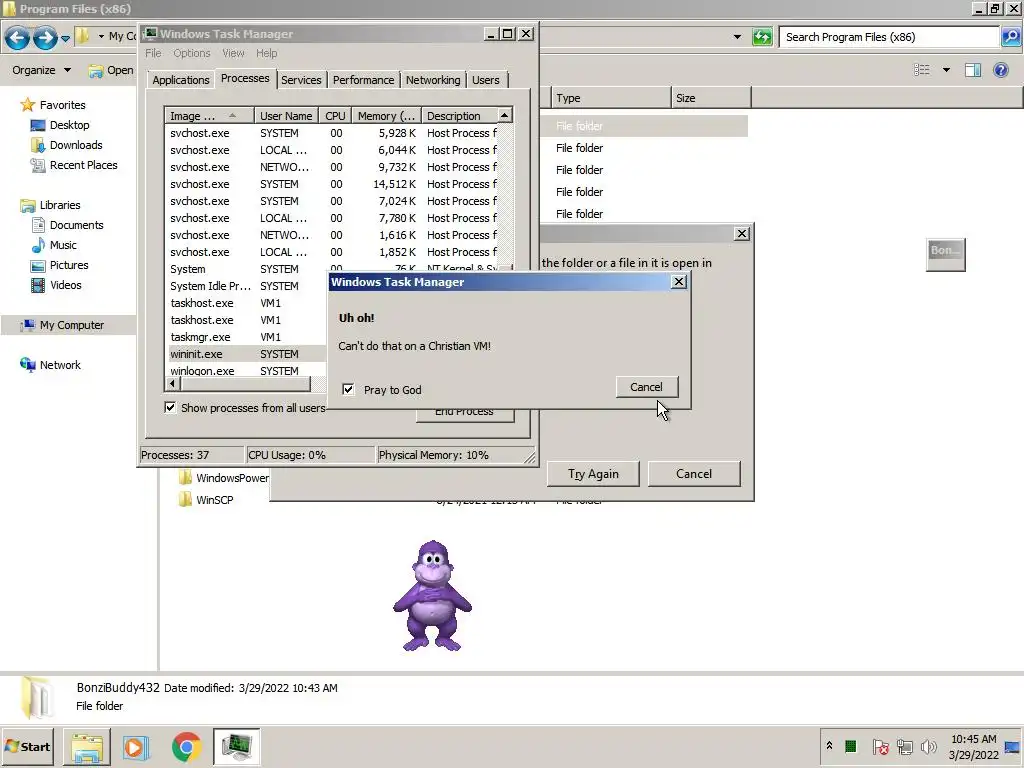The height and width of the screenshot is (768, 1024).
Task: Click into Search Program Files (x86) field
Action: click(889, 37)
